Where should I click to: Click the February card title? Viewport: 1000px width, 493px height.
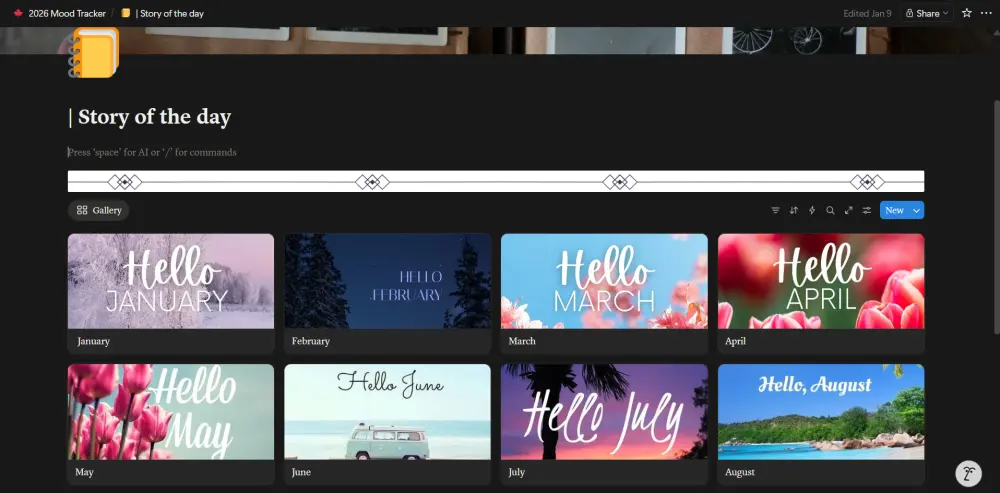coord(311,341)
